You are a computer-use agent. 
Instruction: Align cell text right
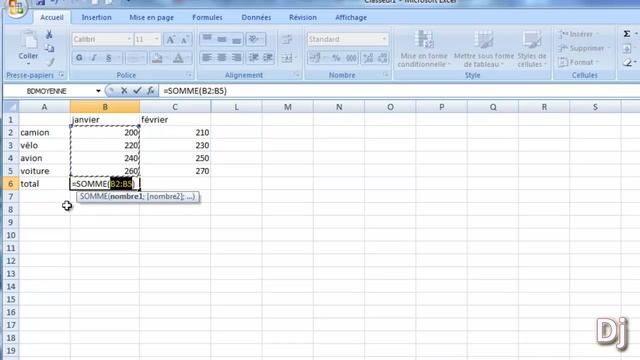coord(236,58)
